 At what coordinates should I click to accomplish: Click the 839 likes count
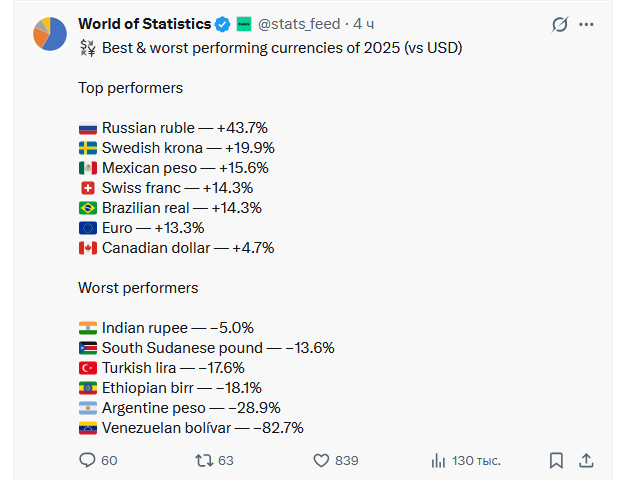coord(347,460)
